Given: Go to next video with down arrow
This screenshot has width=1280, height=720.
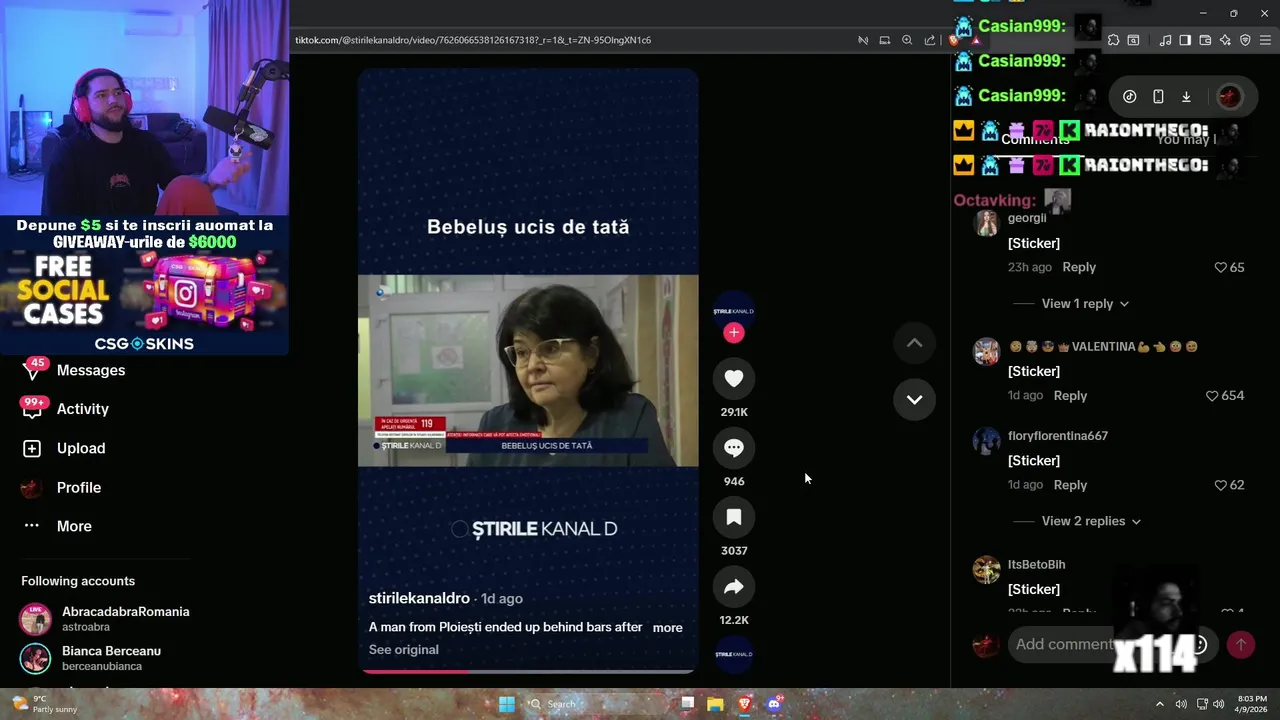Looking at the screenshot, I should 914,399.
